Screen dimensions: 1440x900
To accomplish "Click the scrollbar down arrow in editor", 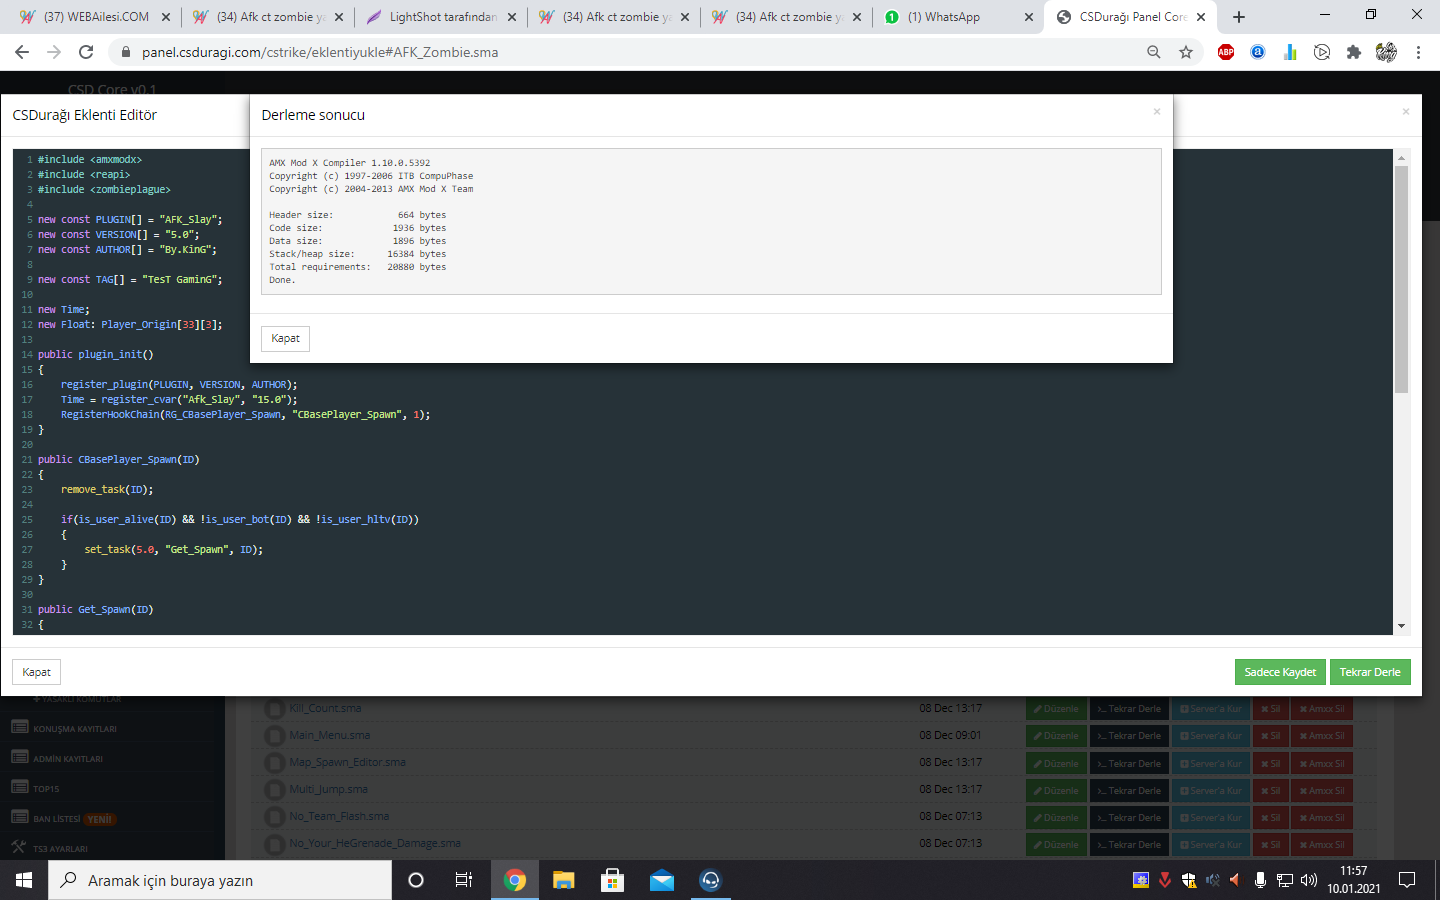I will tap(1401, 626).
